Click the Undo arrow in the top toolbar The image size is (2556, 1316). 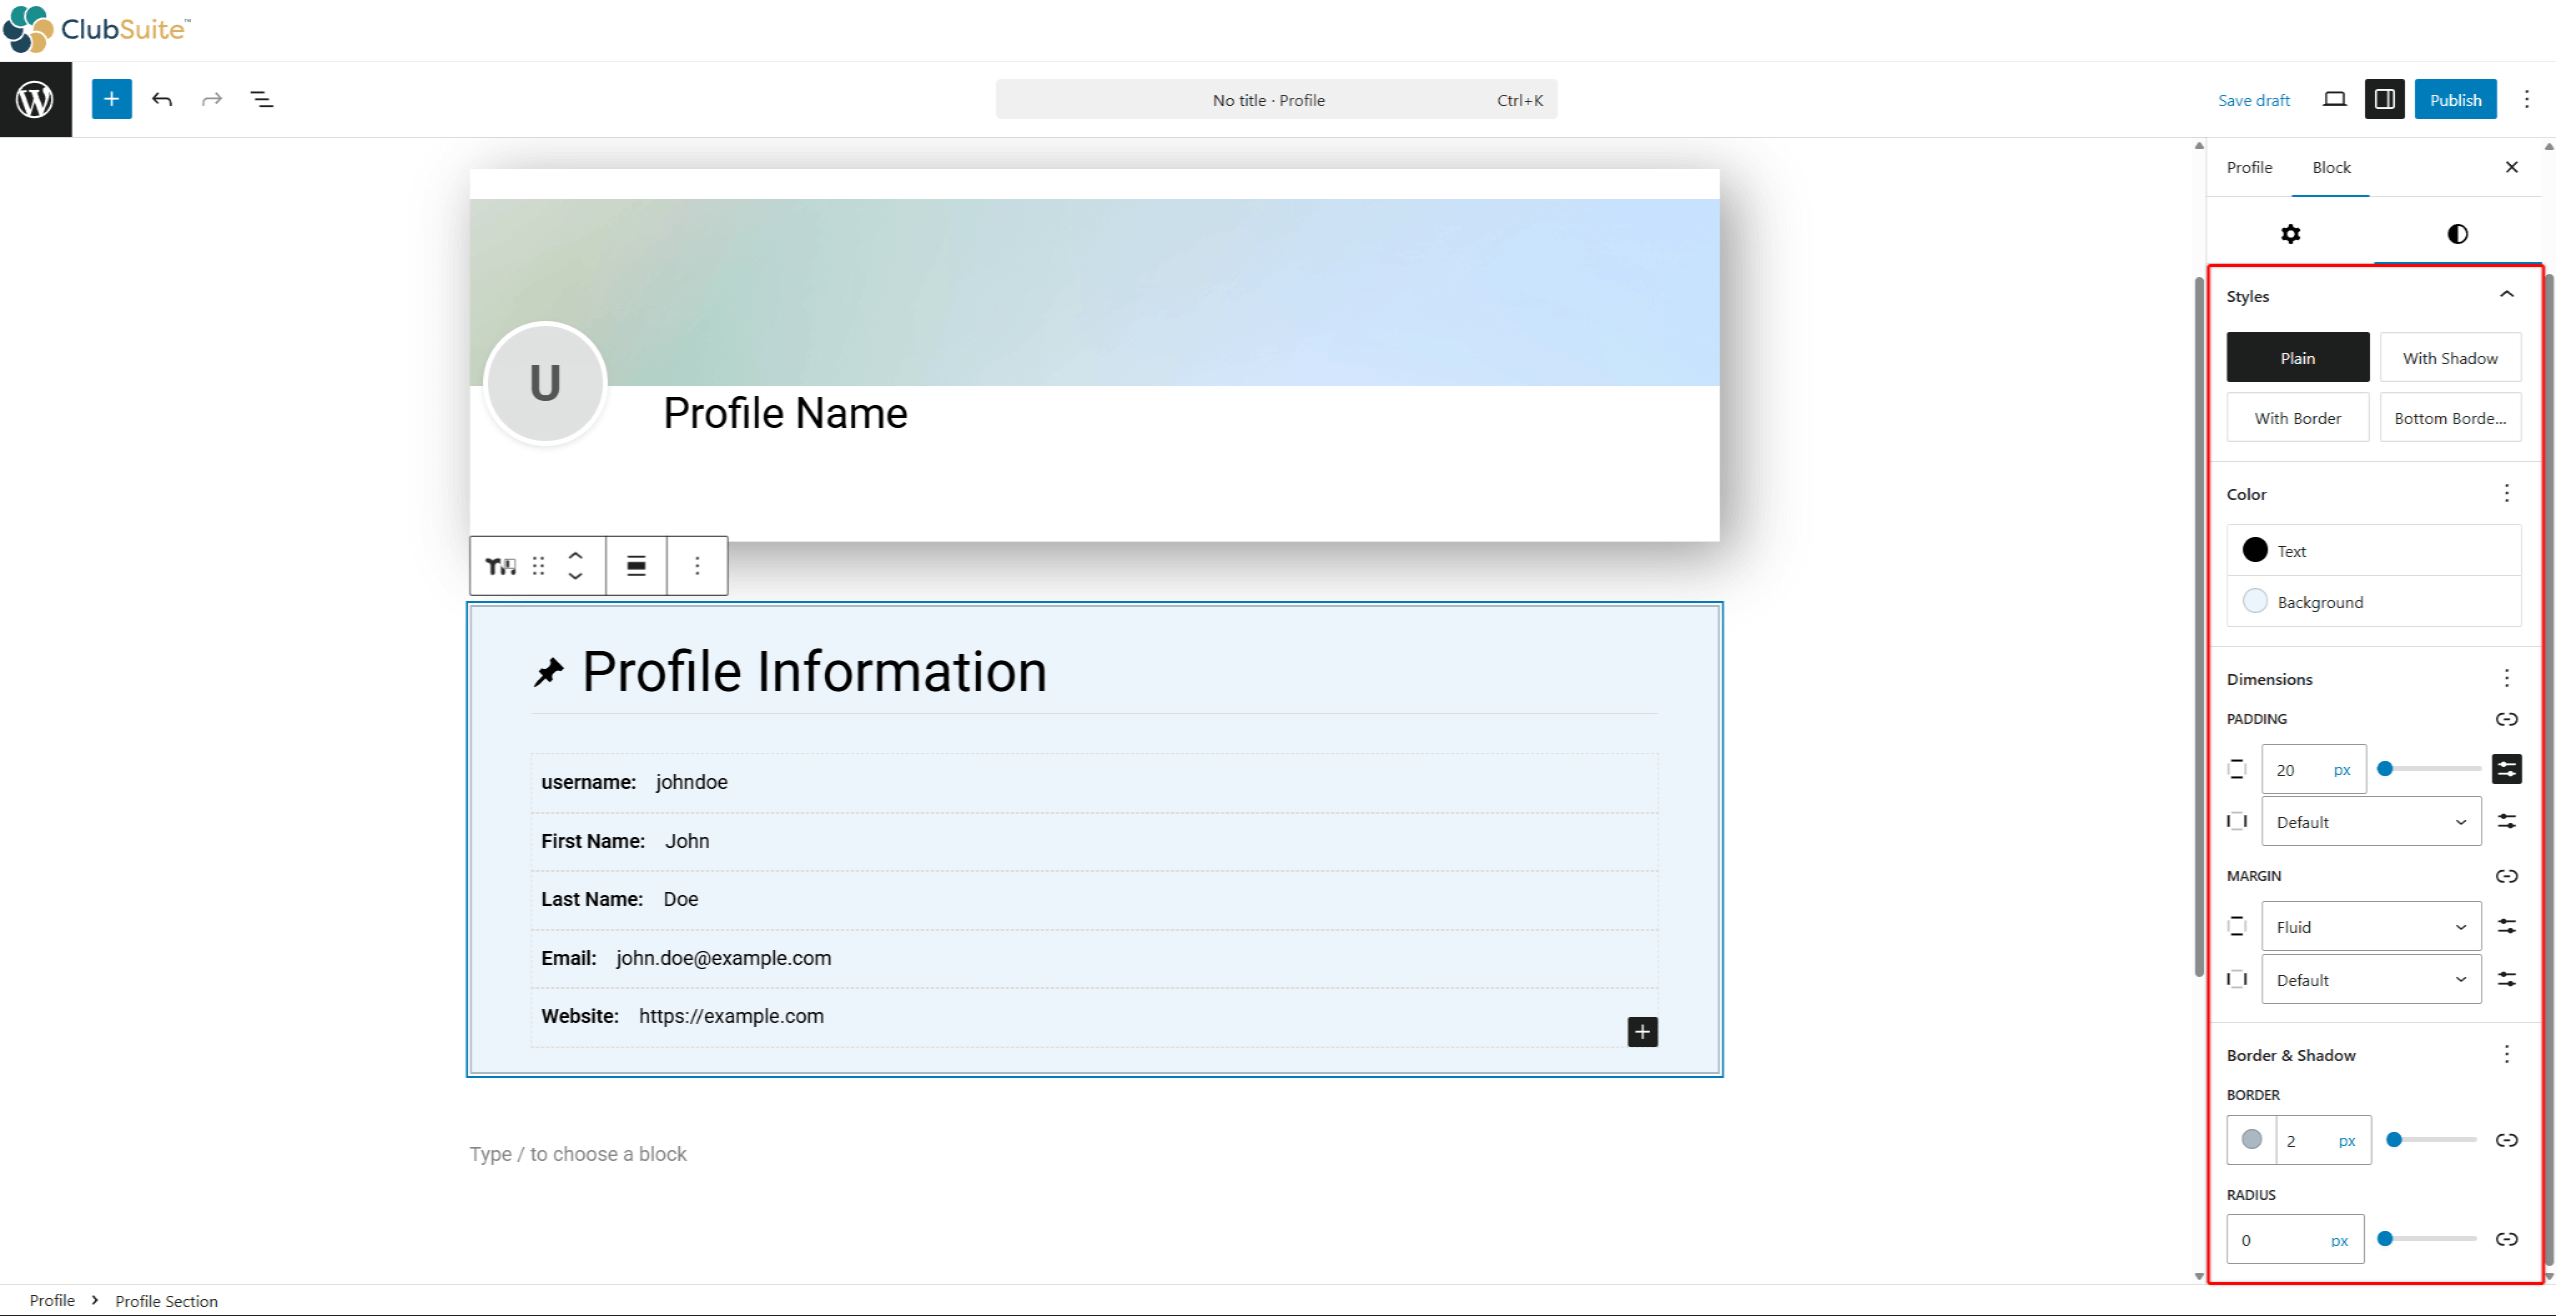pos(162,99)
